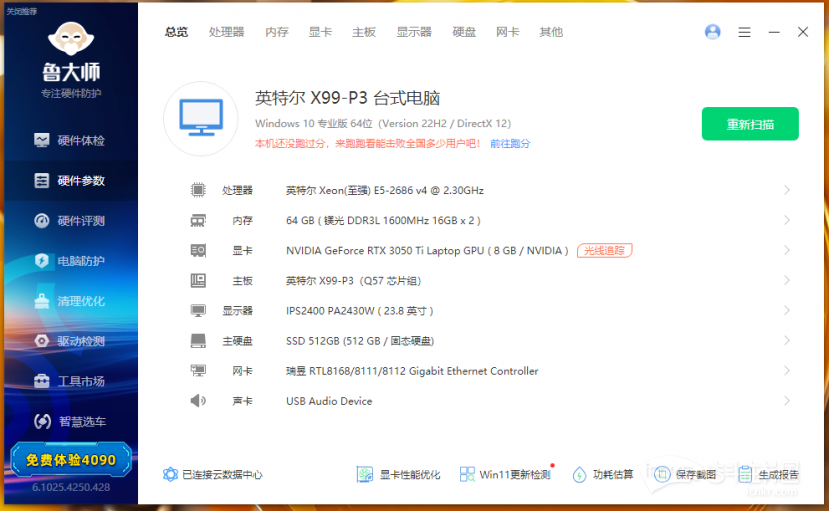Open Win11更新检测 tool
Viewport: 829px width, 511px height.
[505, 475]
